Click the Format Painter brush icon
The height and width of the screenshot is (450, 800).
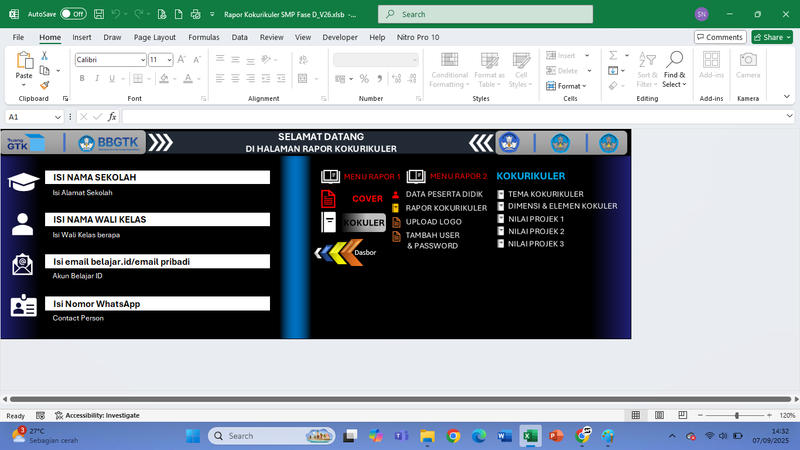(44, 86)
